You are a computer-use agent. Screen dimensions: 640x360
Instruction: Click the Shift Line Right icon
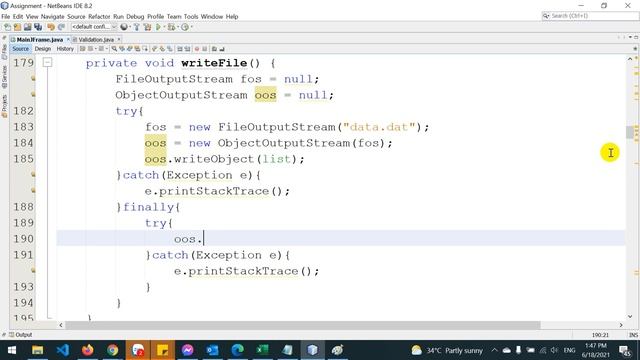tap(187, 49)
